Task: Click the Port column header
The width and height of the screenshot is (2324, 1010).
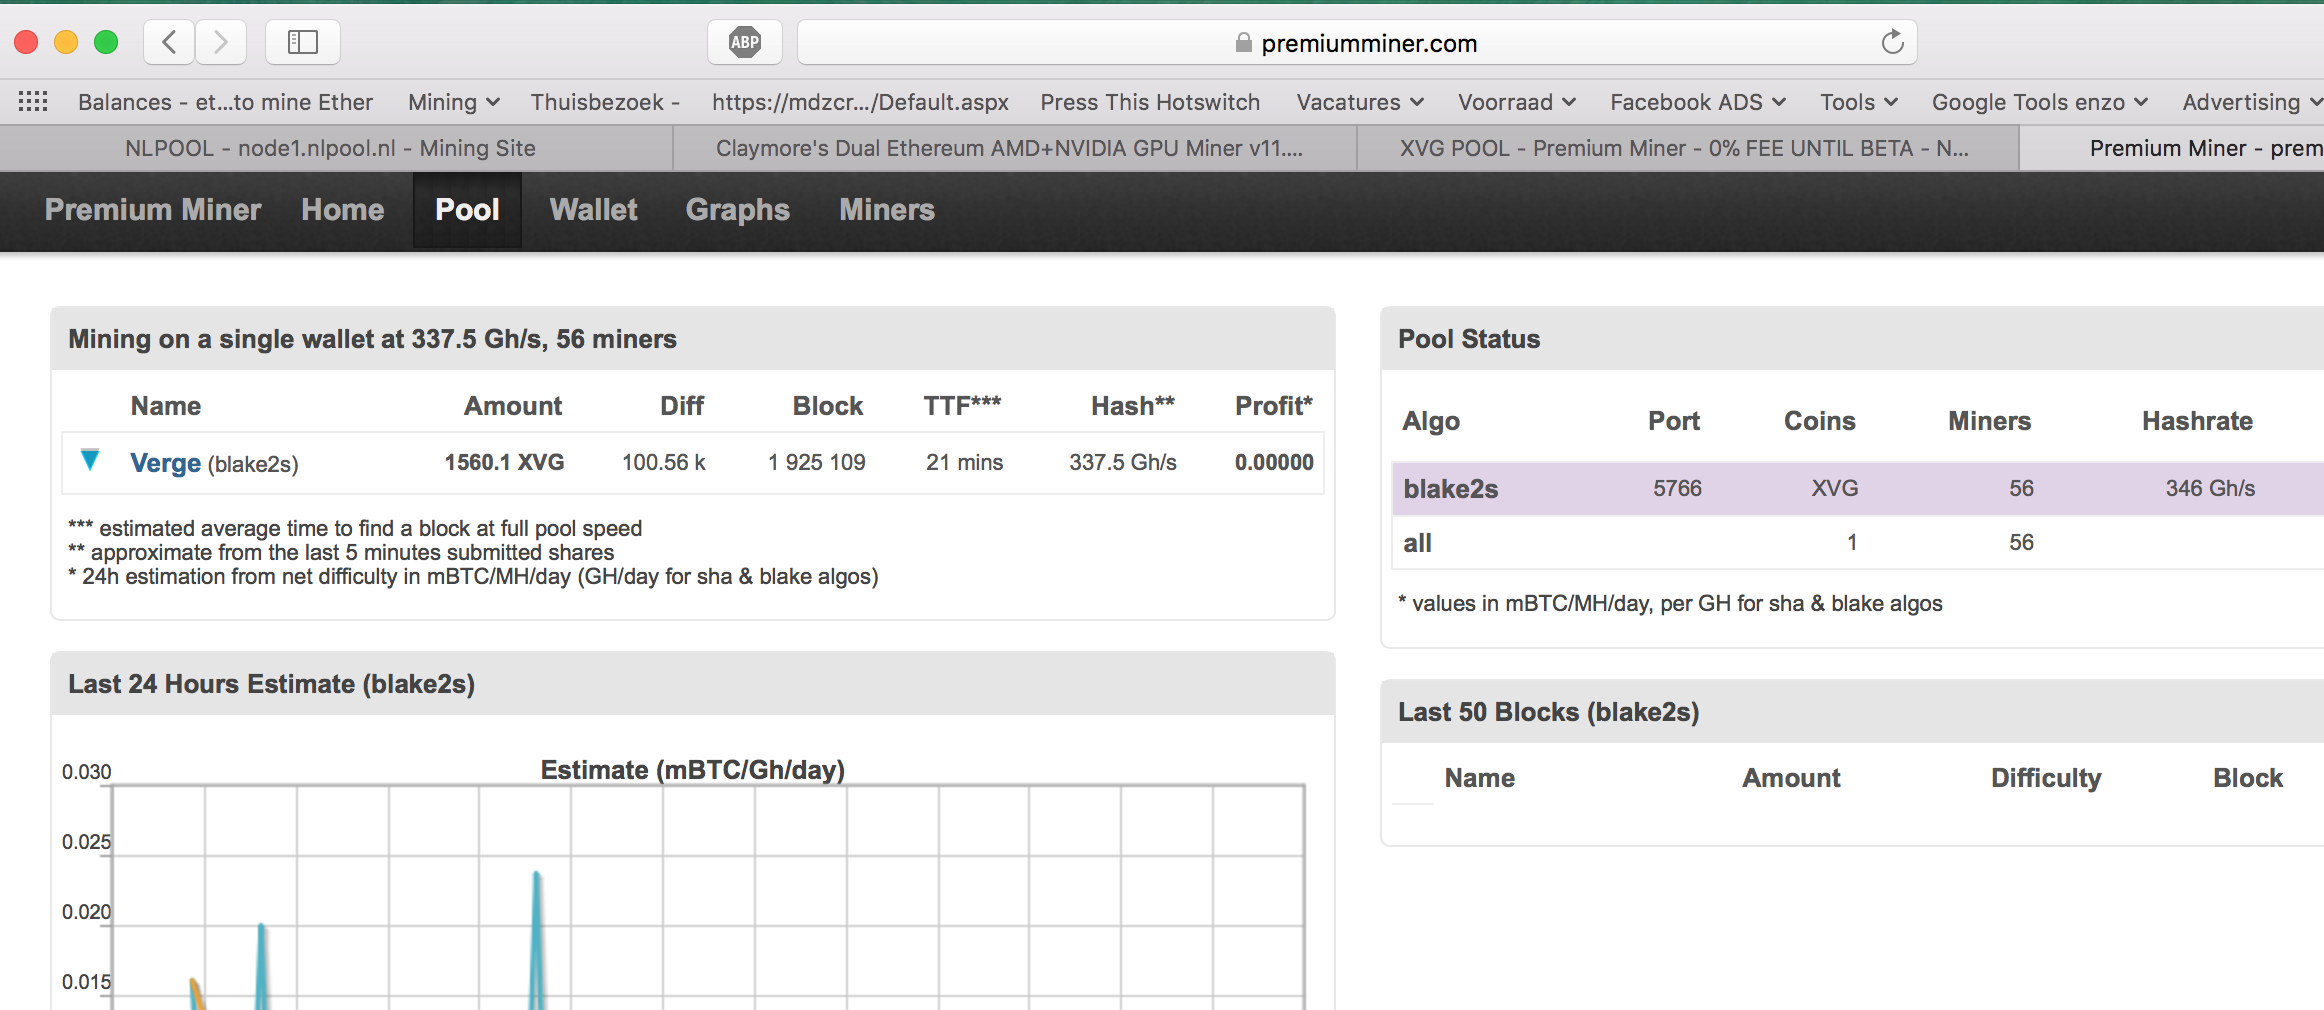Action: (1673, 421)
